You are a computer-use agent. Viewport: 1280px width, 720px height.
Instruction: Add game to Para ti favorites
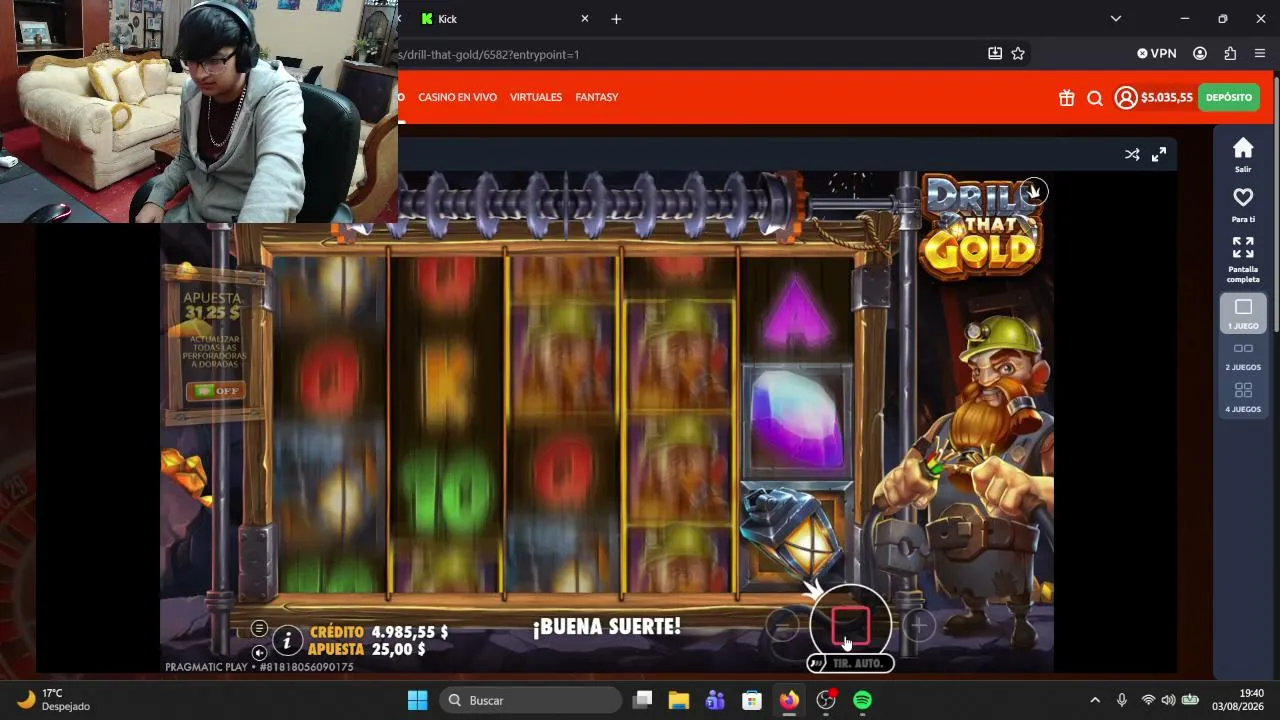(x=1243, y=204)
